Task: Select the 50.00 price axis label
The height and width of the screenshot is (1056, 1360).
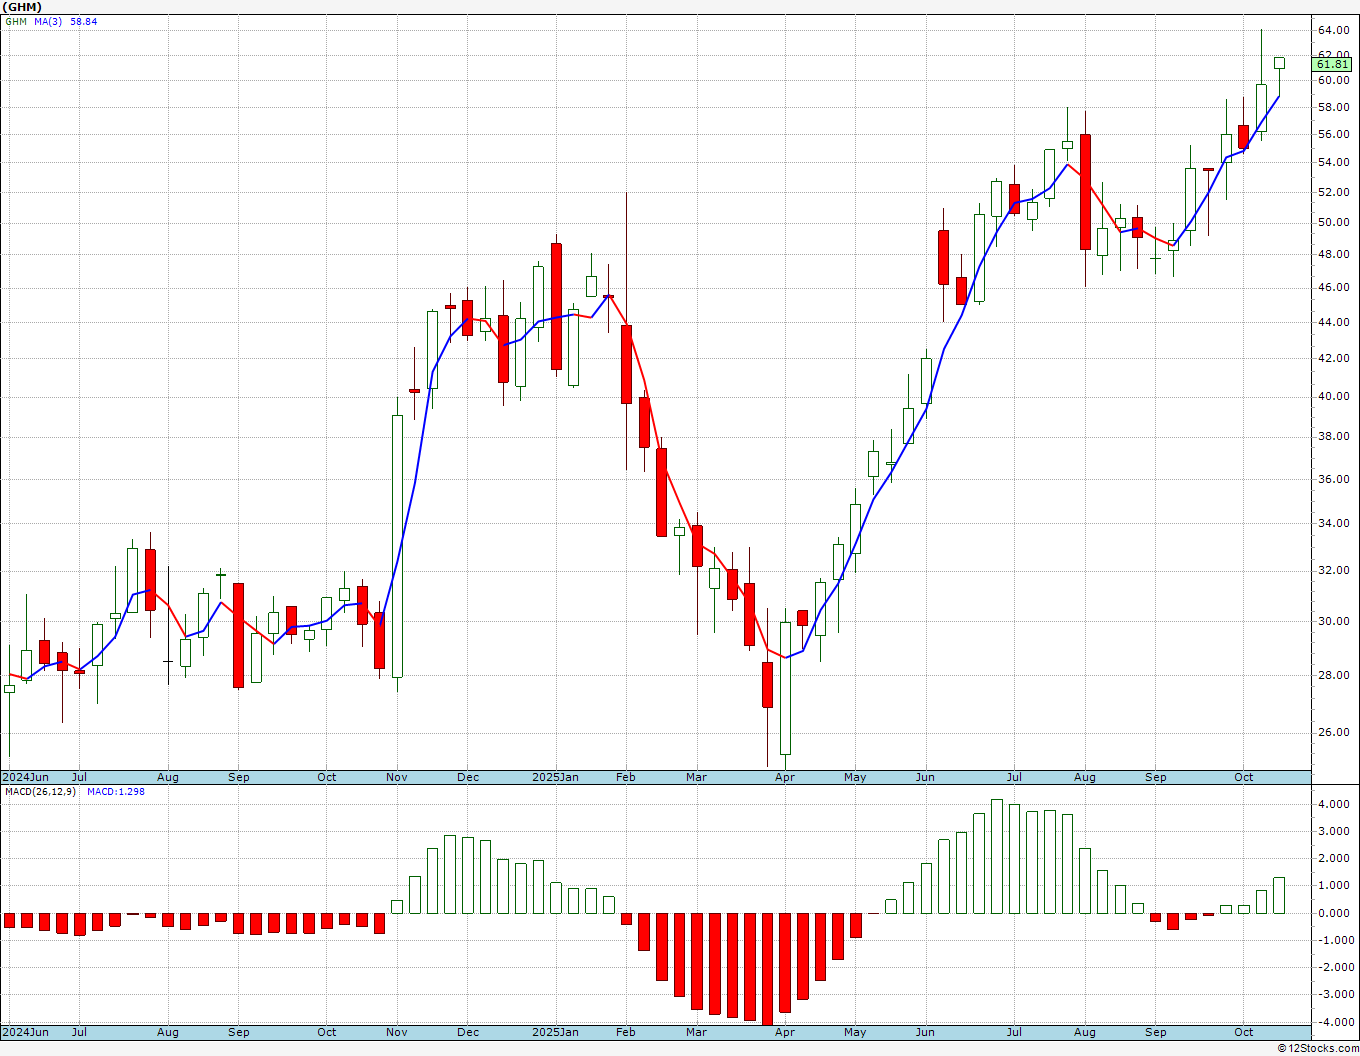Action: click(1334, 222)
